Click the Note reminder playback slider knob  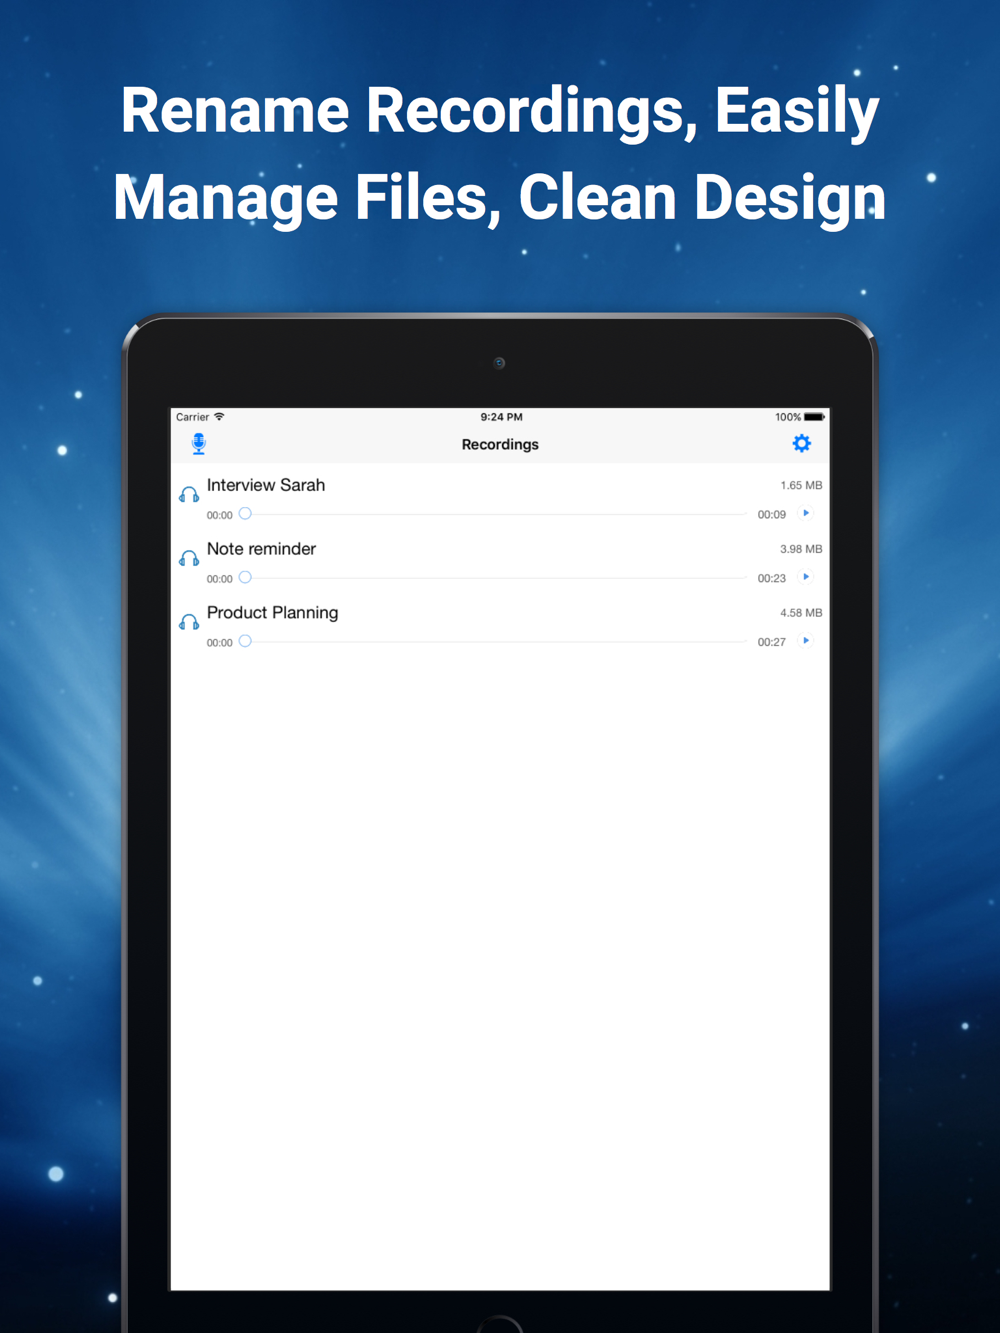click(x=245, y=577)
